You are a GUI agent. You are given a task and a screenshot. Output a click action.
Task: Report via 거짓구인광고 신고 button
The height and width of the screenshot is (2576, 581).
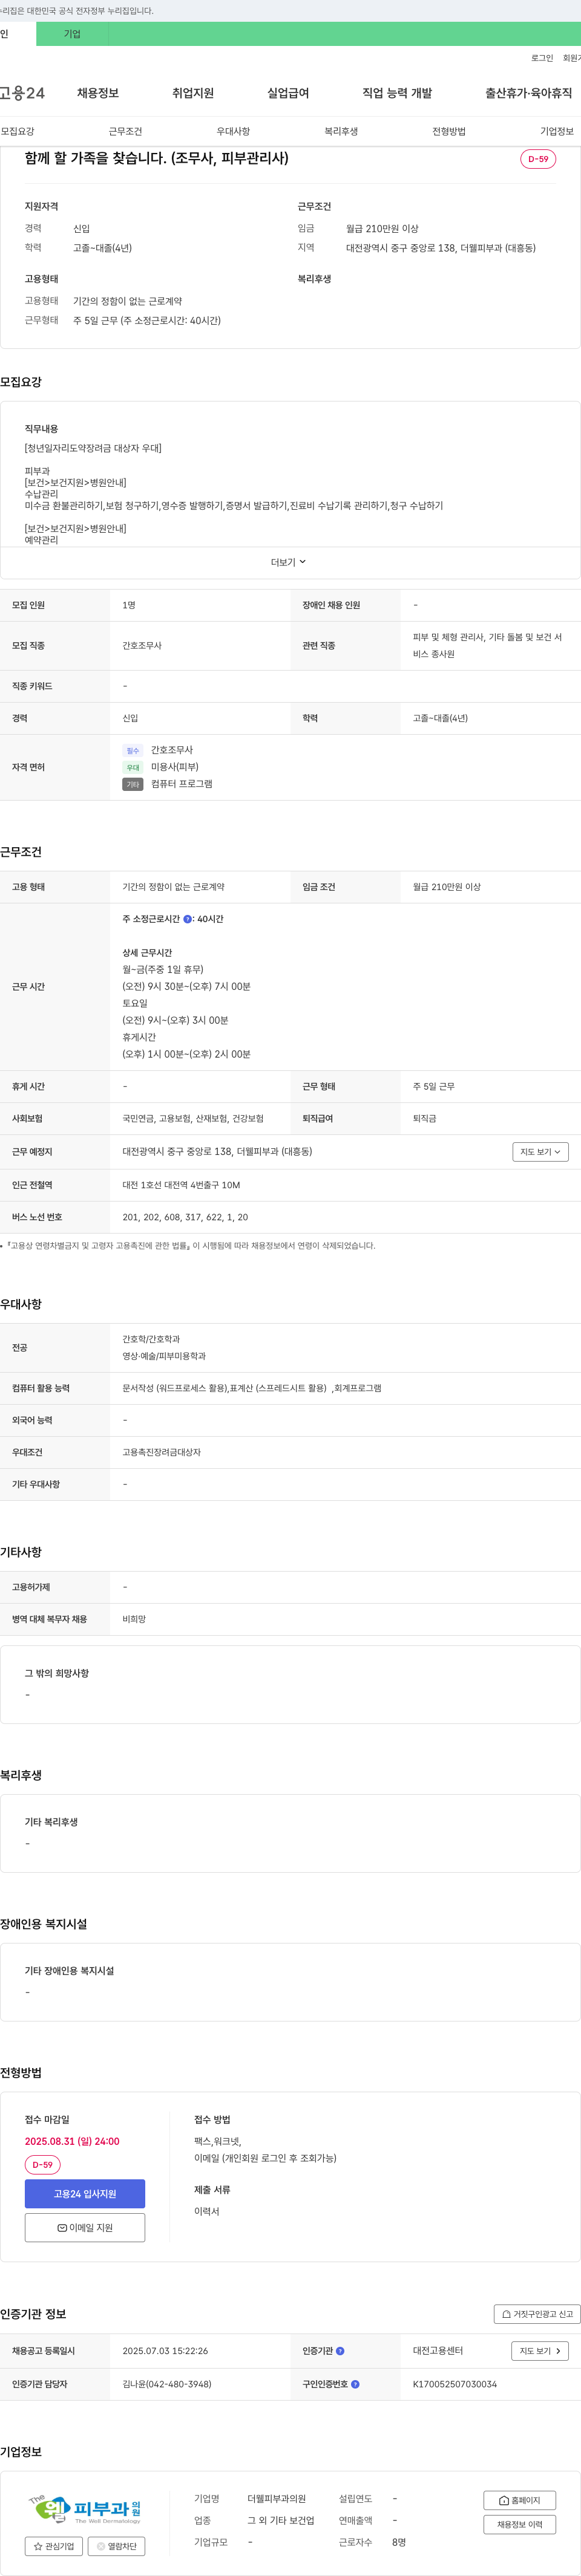point(537,2314)
